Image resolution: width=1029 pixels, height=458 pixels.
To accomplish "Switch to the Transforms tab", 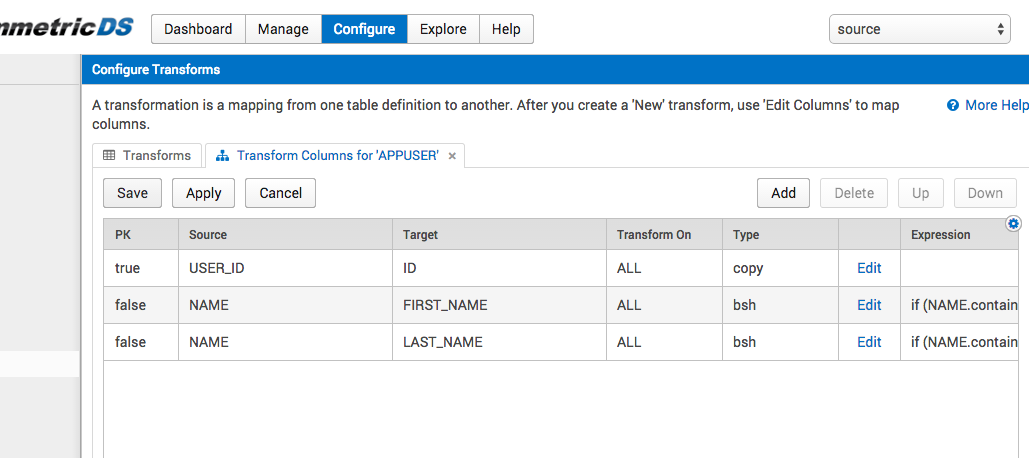I will coord(148,156).
